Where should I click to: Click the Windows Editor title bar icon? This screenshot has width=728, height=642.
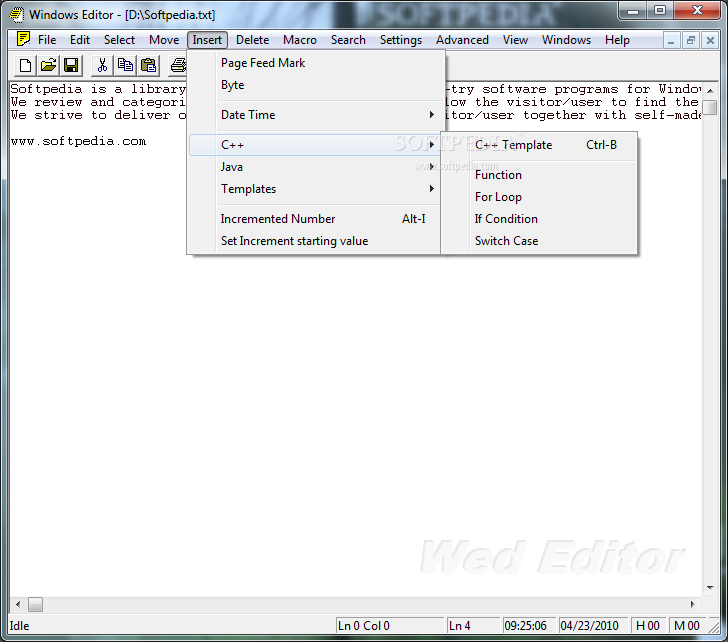[16, 14]
